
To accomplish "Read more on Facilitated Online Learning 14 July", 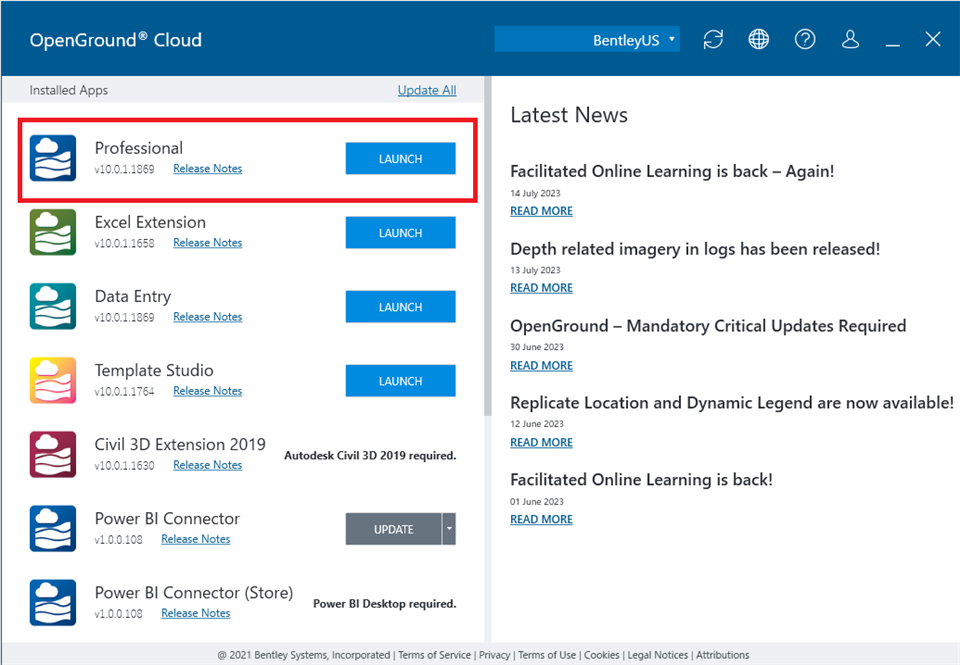I will [541, 211].
